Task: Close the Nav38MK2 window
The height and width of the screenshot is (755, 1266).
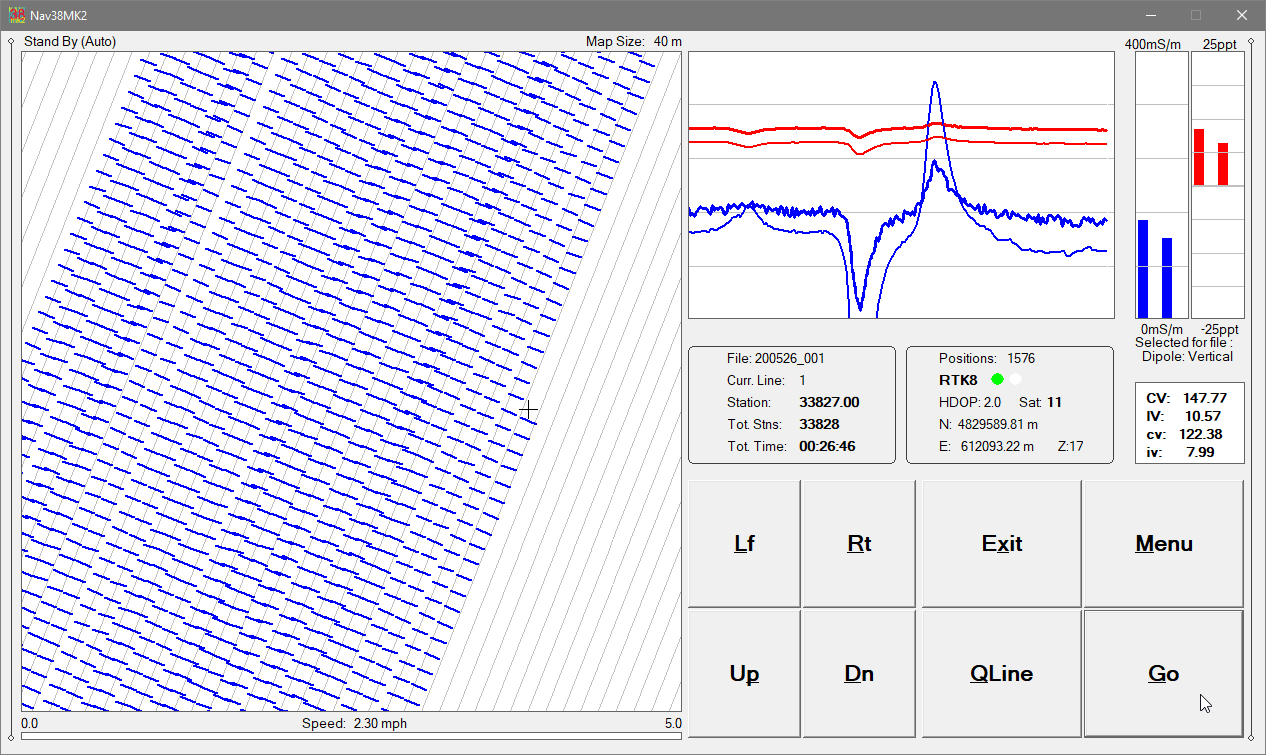Action: click(x=1242, y=15)
